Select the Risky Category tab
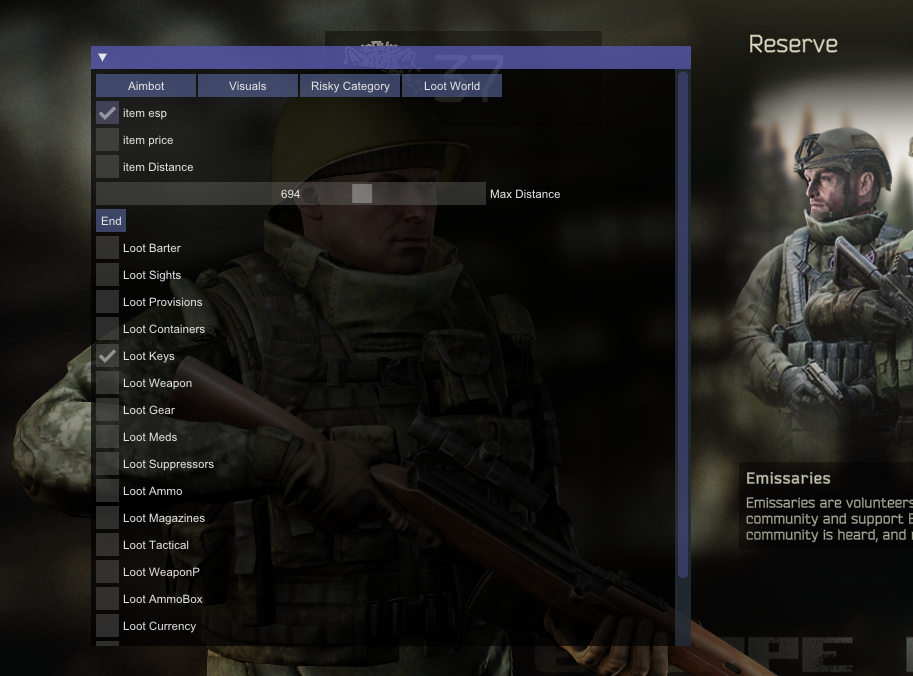The height and width of the screenshot is (676, 913). [x=350, y=86]
